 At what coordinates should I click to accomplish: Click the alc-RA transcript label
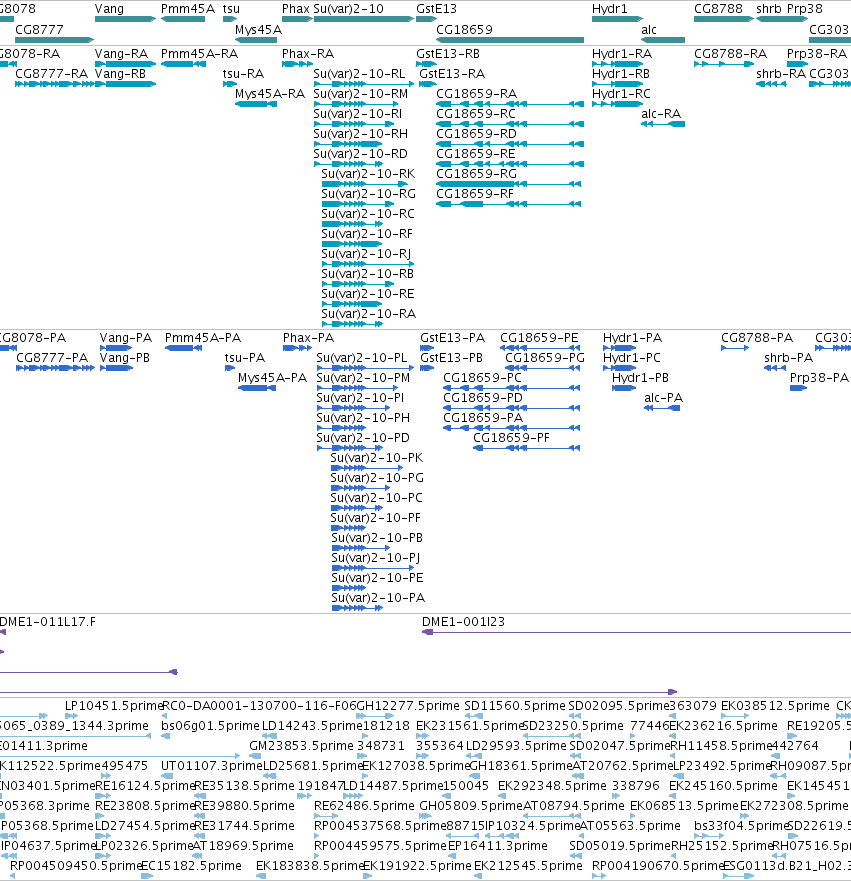pos(661,113)
